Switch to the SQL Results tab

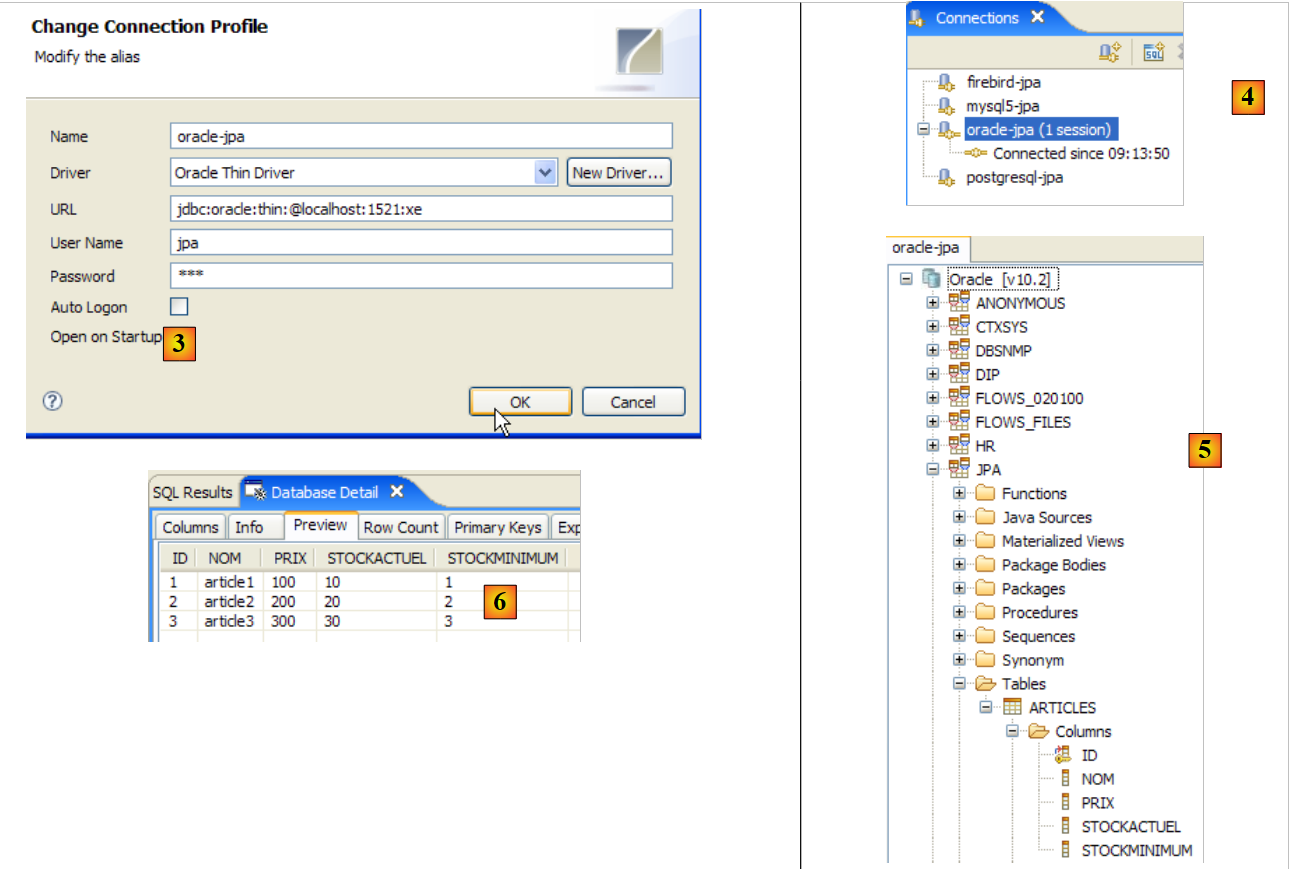coord(192,492)
